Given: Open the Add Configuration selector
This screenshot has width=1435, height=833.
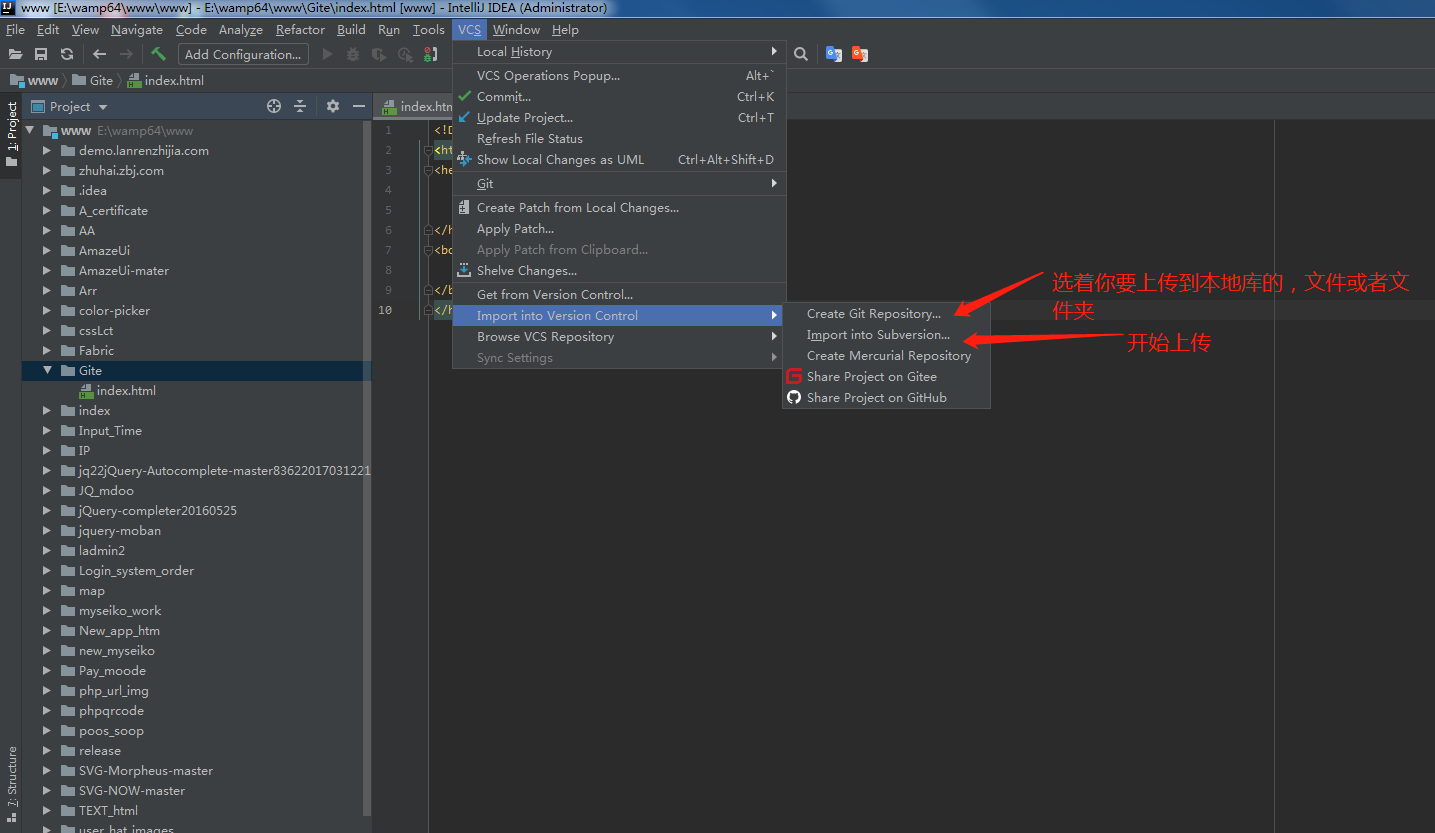Looking at the screenshot, I should tap(243, 54).
